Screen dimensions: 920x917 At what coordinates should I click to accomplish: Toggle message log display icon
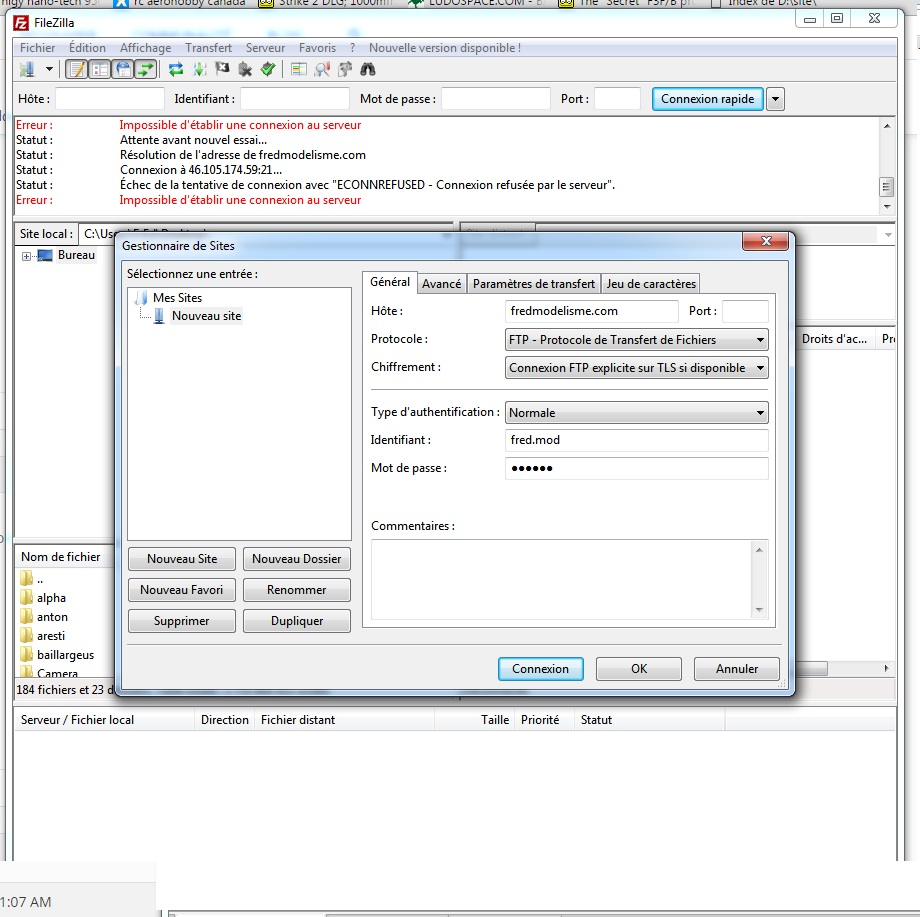[x=76, y=70]
